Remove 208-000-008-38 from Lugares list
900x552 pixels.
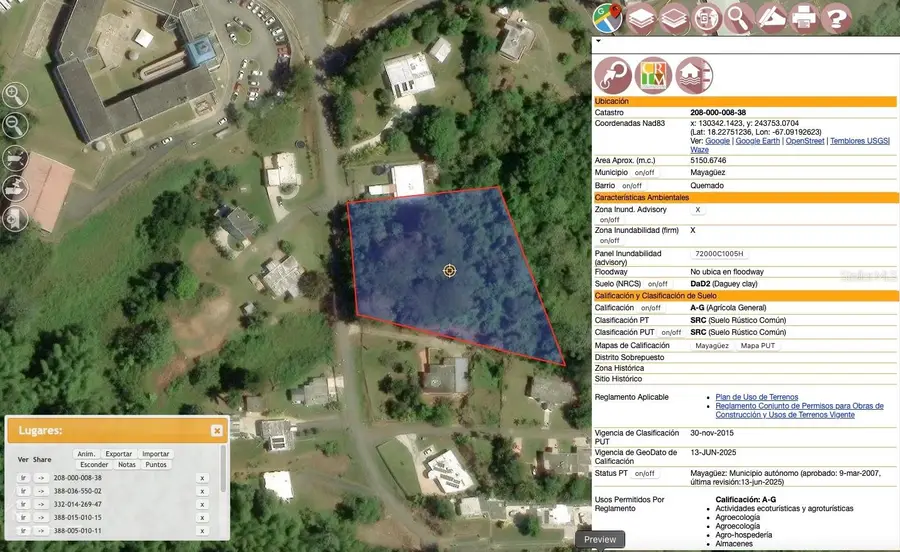point(202,478)
